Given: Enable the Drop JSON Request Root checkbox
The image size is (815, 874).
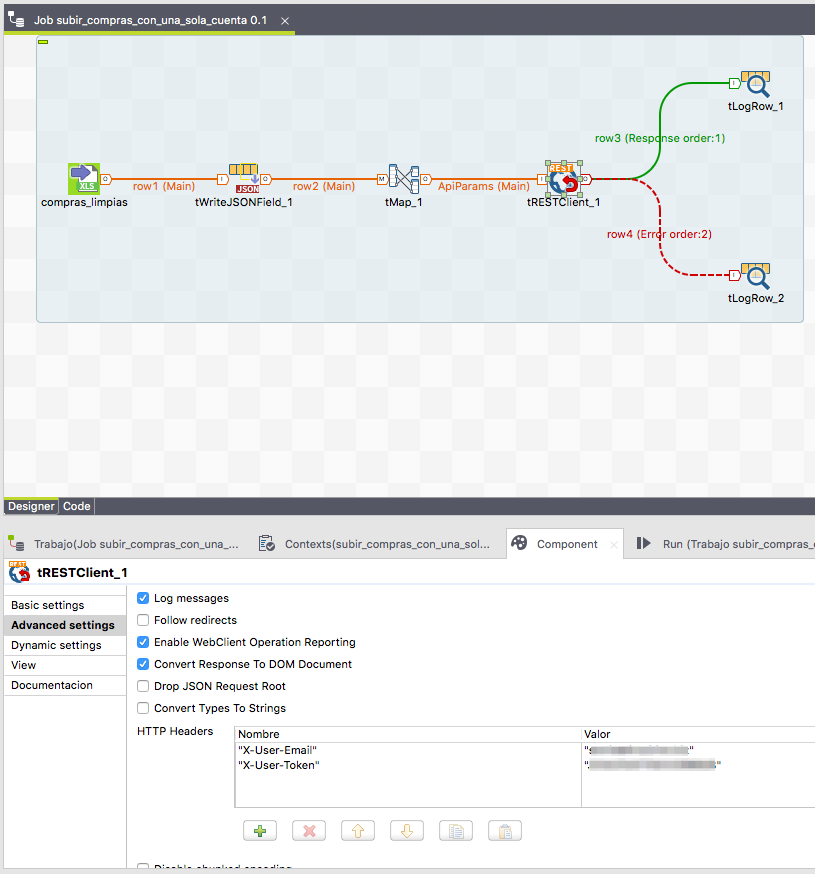Looking at the screenshot, I should pos(143,686).
